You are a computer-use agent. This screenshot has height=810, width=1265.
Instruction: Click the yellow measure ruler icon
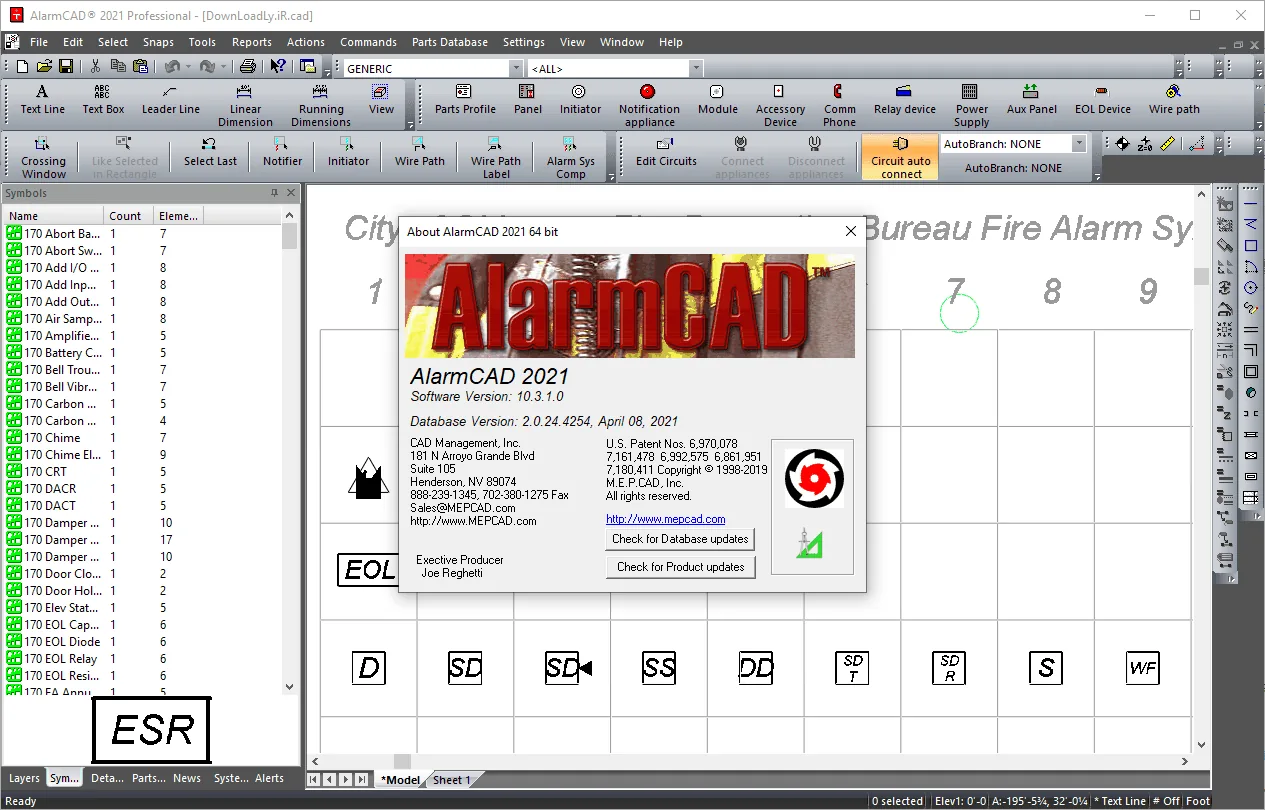pyautogui.click(x=1167, y=144)
